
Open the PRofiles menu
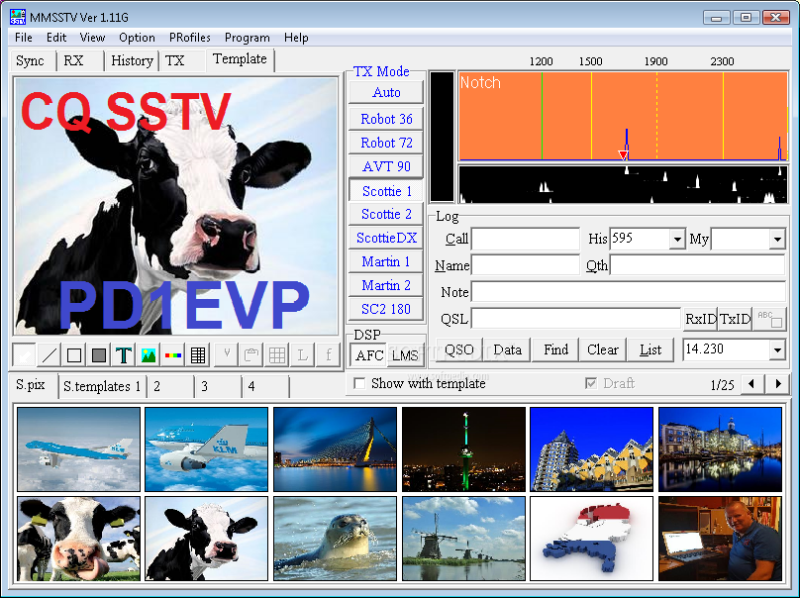(x=190, y=38)
